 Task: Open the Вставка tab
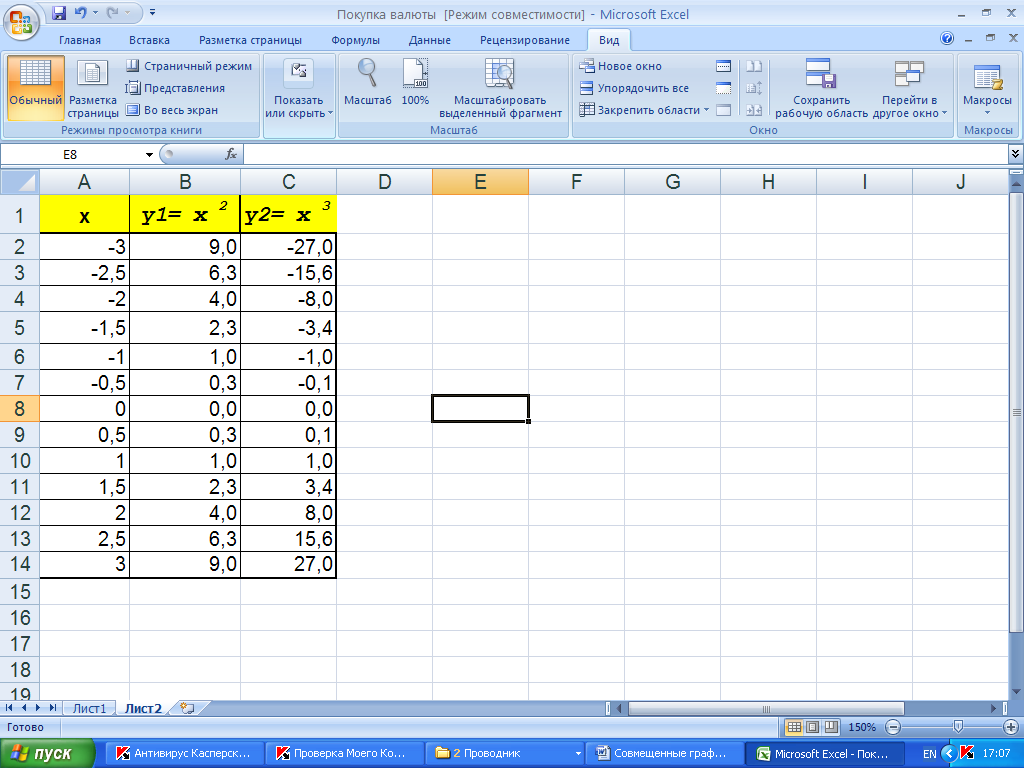pos(149,40)
